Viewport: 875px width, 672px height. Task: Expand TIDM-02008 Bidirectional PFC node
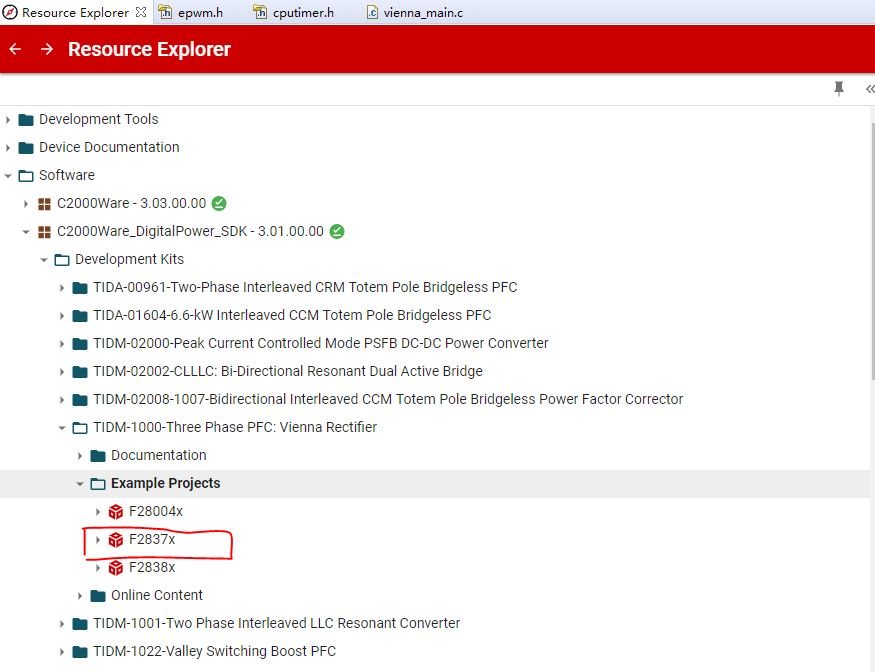point(61,400)
